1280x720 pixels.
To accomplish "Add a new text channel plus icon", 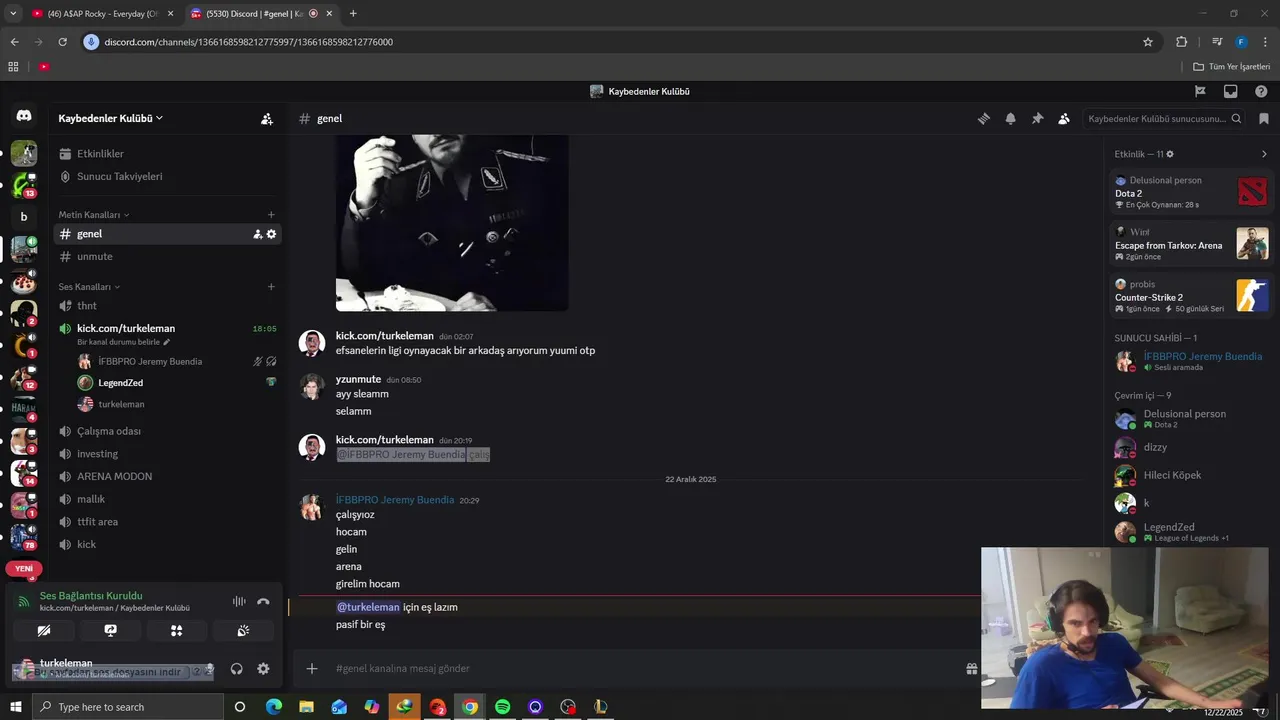I will (x=271, y=215).
